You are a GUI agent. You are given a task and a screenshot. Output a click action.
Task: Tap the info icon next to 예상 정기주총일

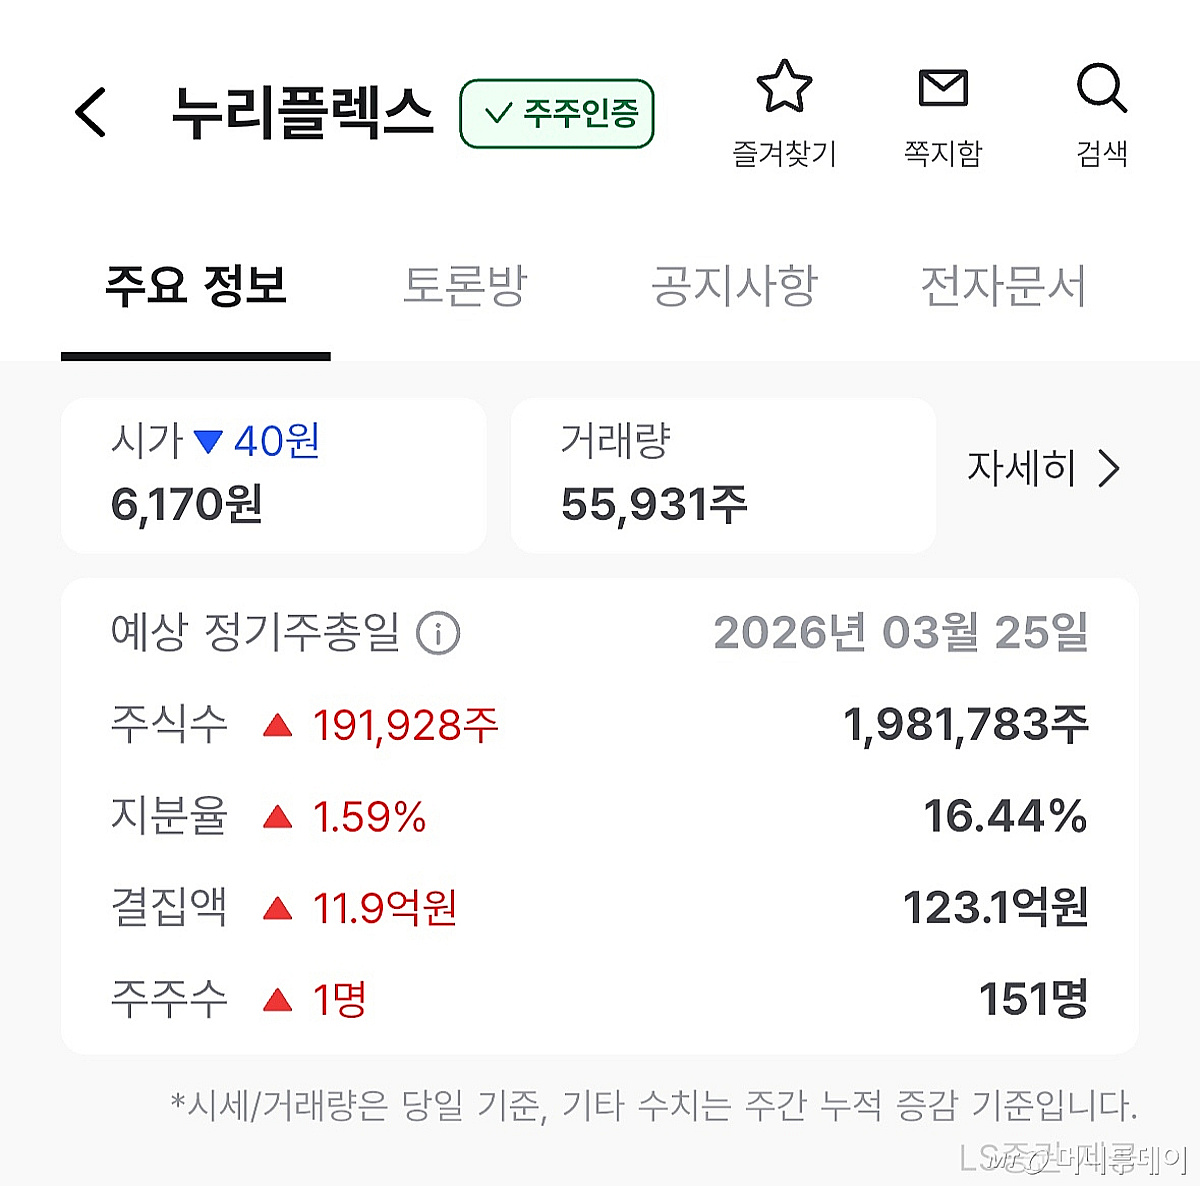[440, 632]
